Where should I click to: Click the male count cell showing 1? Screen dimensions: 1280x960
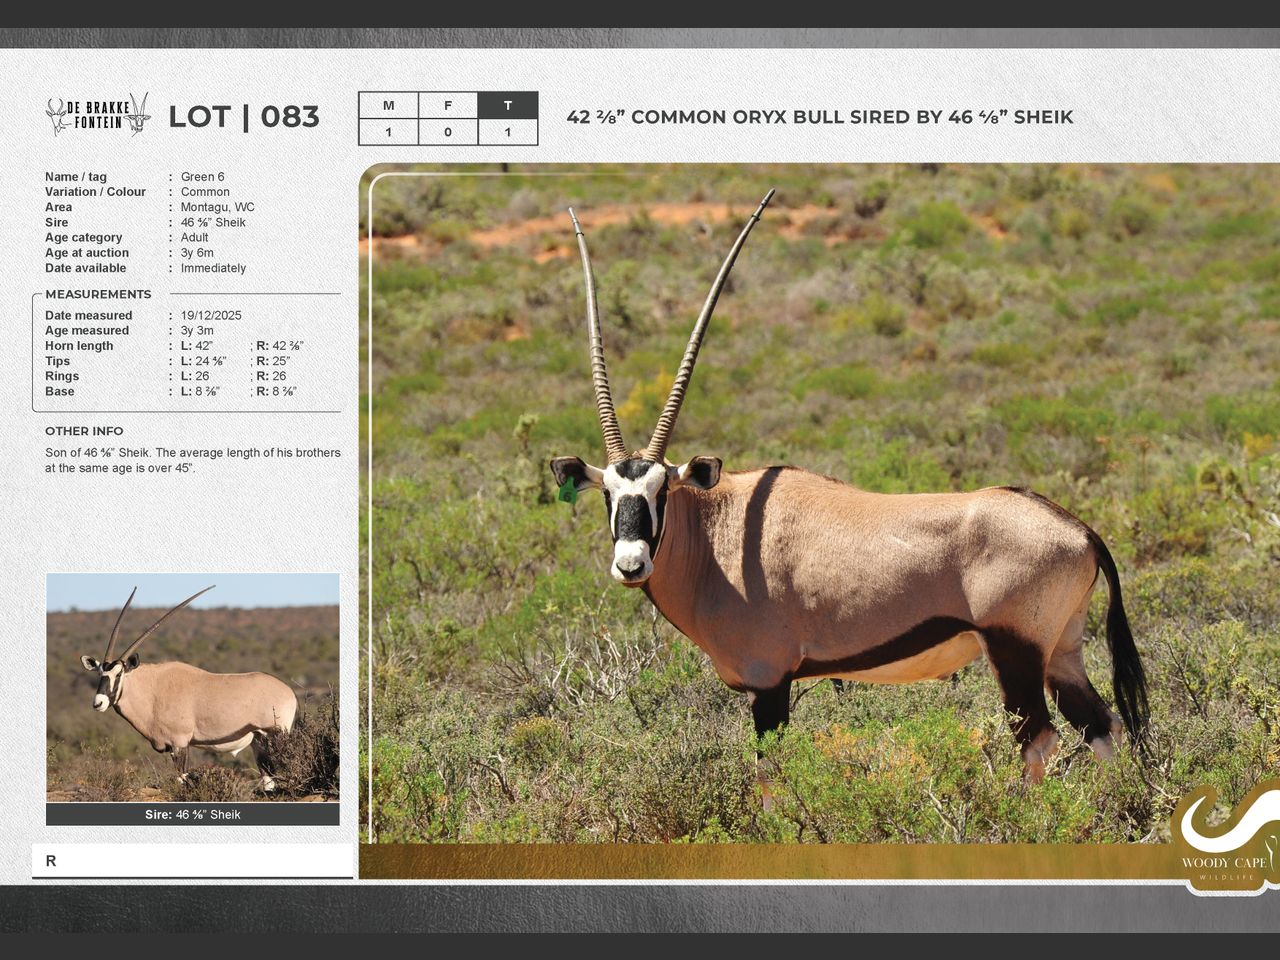tap(388, 132)
